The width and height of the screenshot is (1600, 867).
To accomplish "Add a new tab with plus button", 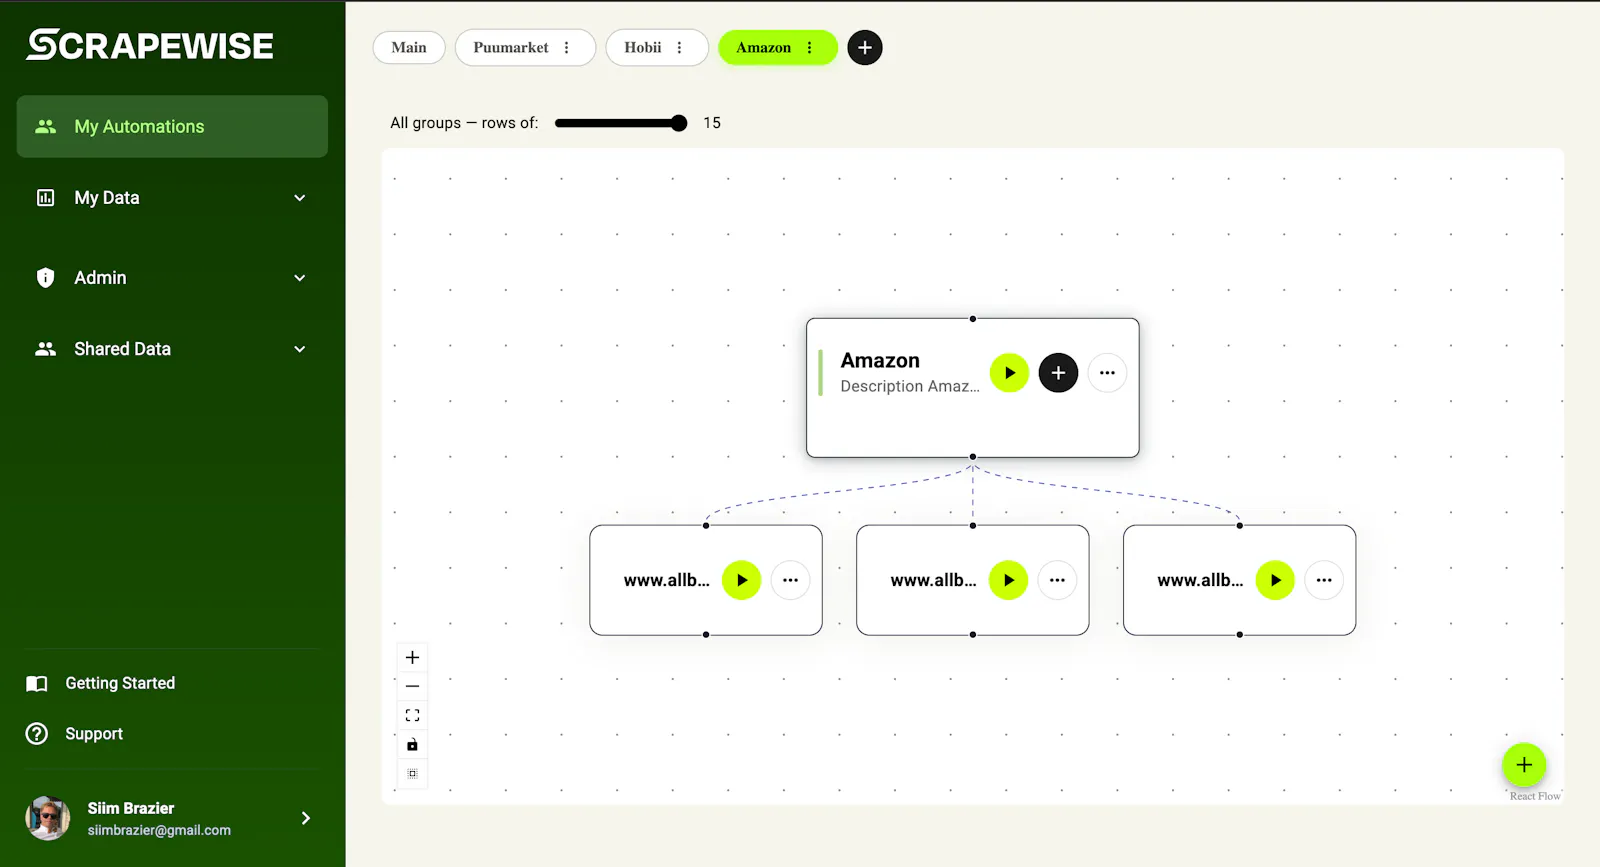I will pos(865,48).
